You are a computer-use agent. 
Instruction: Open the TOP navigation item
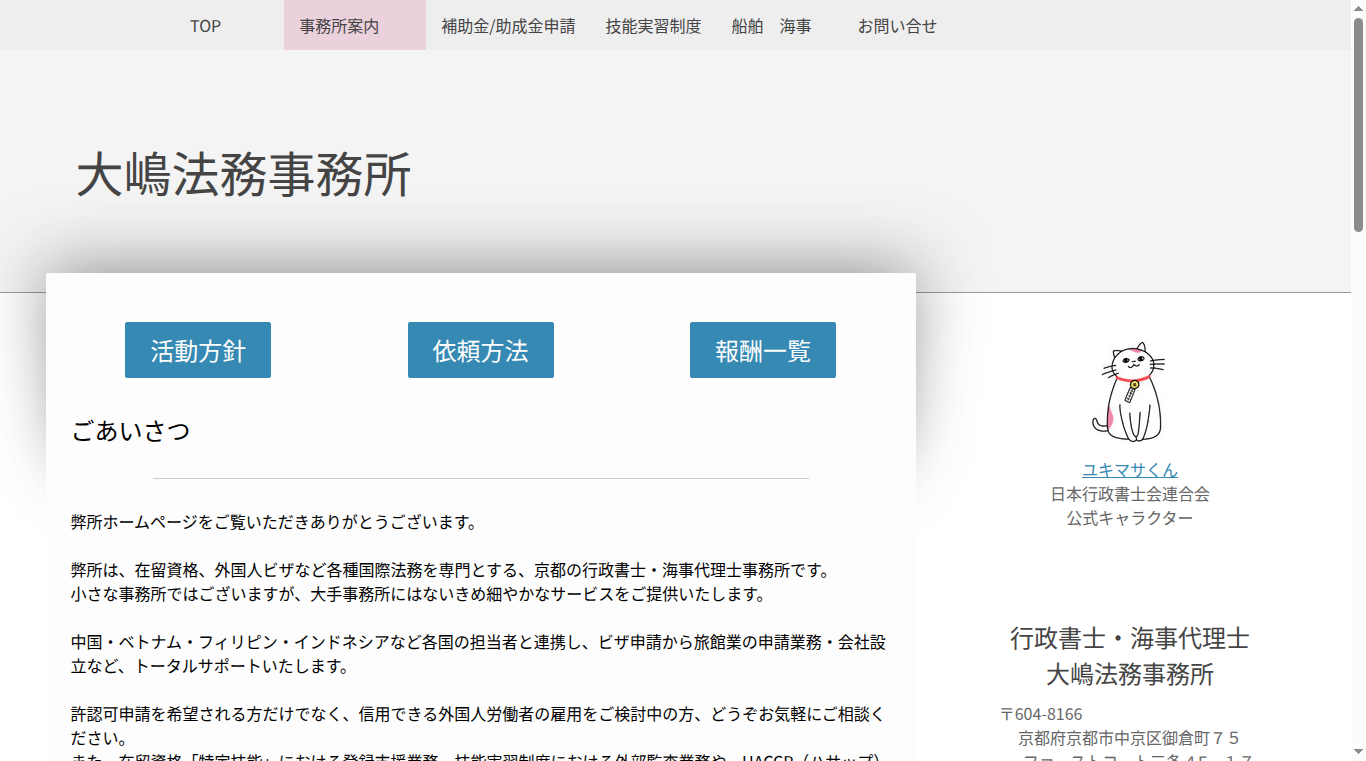click(x=205, y=26)
